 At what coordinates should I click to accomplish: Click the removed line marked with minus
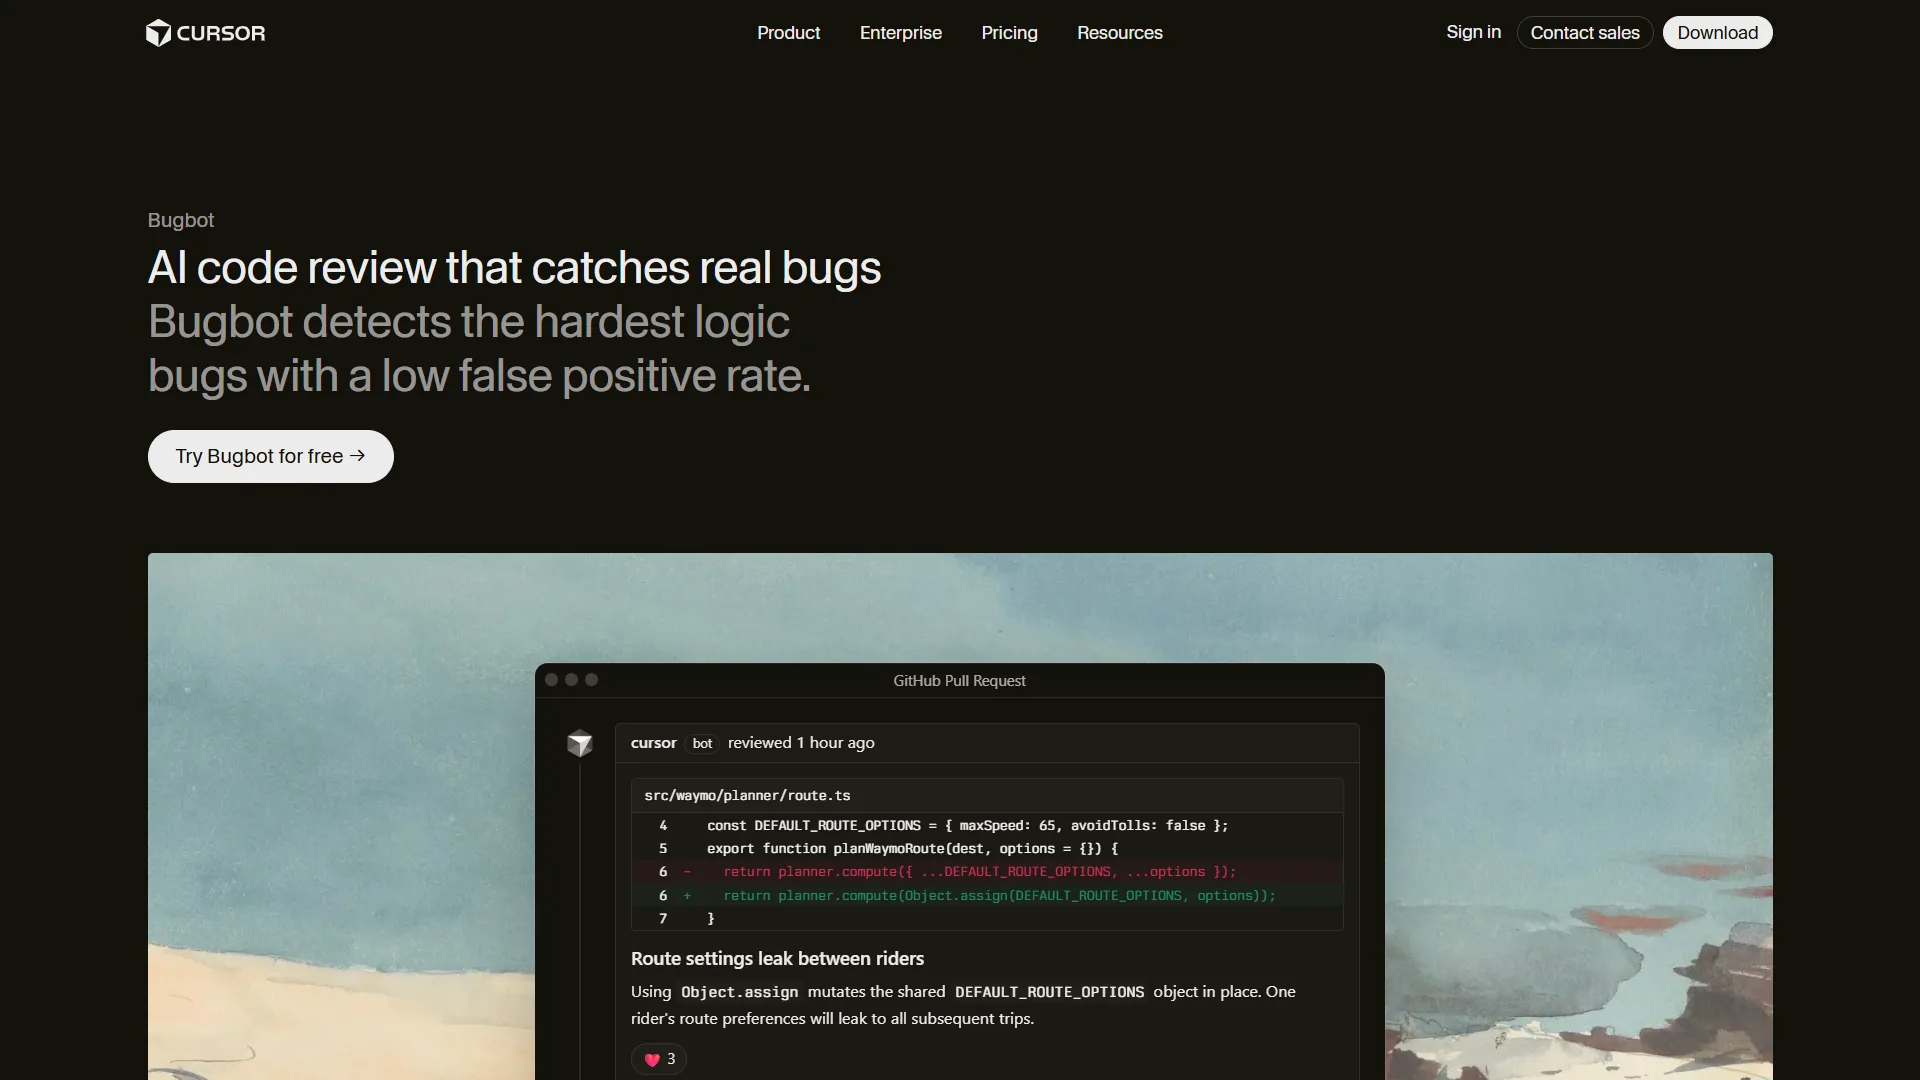pyautogui.click(x=987, y=872)
